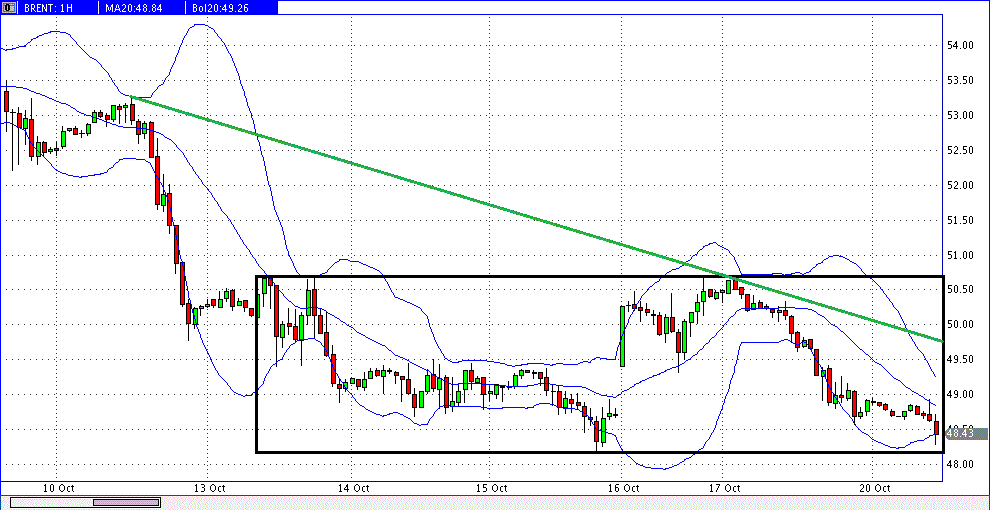The height and width of the screenshot is (510, 990).
Task: Select the 20 Oct date label
Action: click(875, 488)
